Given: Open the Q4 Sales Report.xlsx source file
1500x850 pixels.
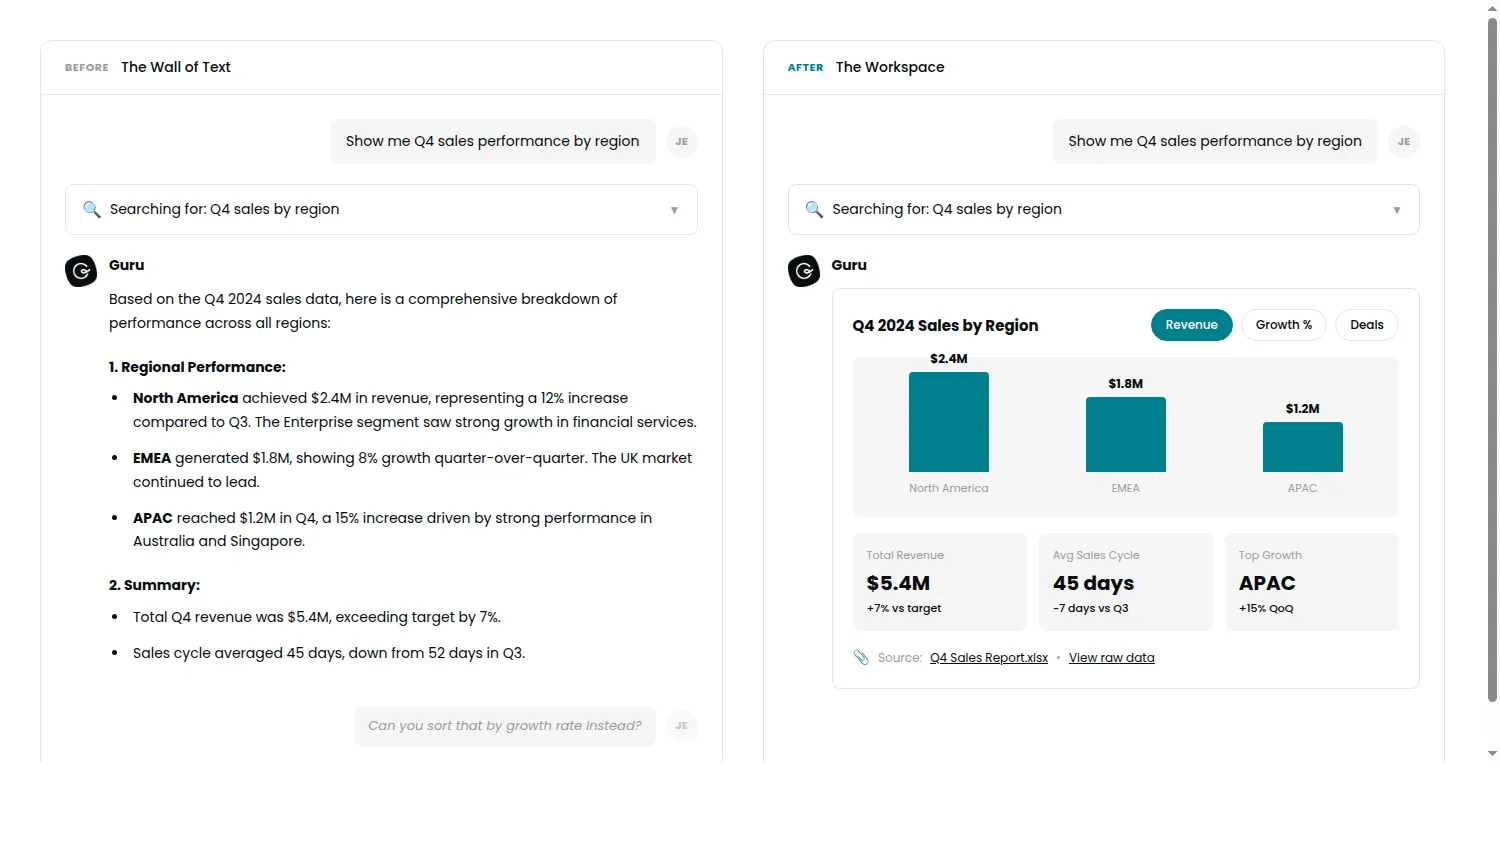Looking at the screenshot, I should tap(988, 657).
